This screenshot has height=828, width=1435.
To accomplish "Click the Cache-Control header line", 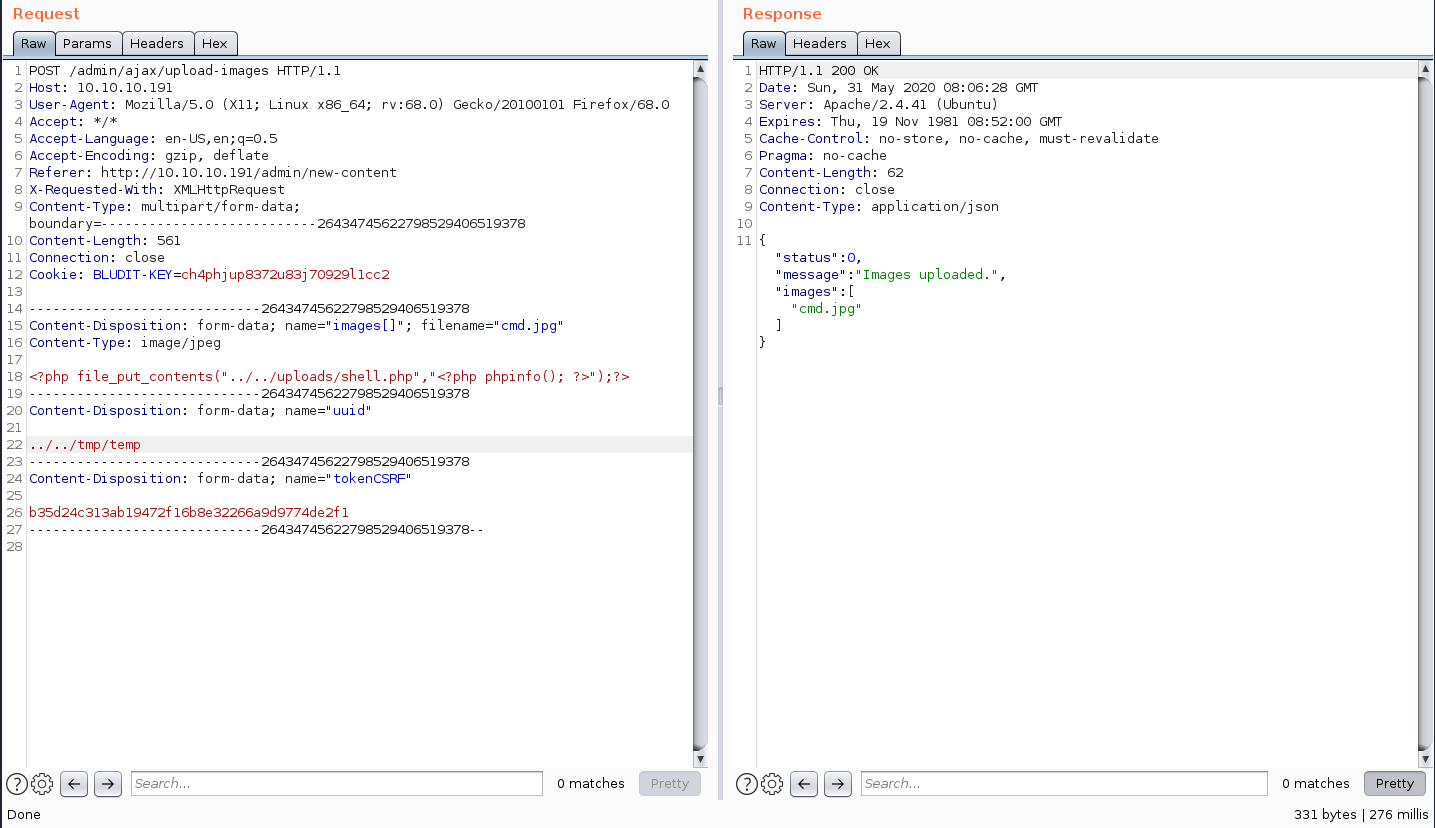I will (959, 139).
